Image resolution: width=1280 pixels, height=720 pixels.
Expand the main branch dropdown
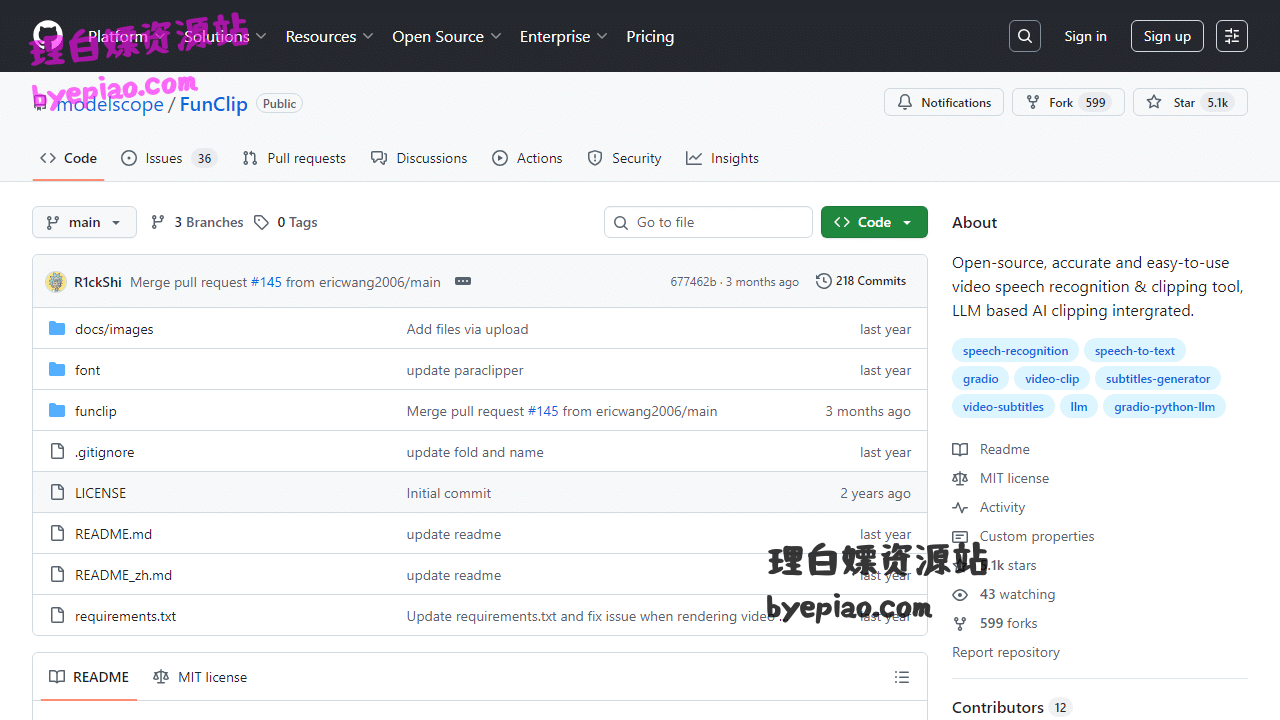click(84, 222)
